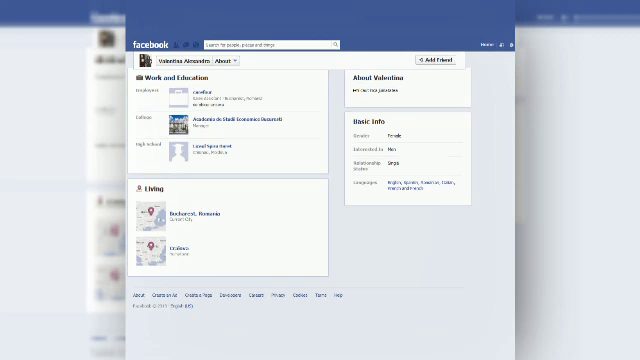This screenshot has width=640, height=360.
Task: Click the Carrefour employer thumbnail
Action: tap(179, 98)
